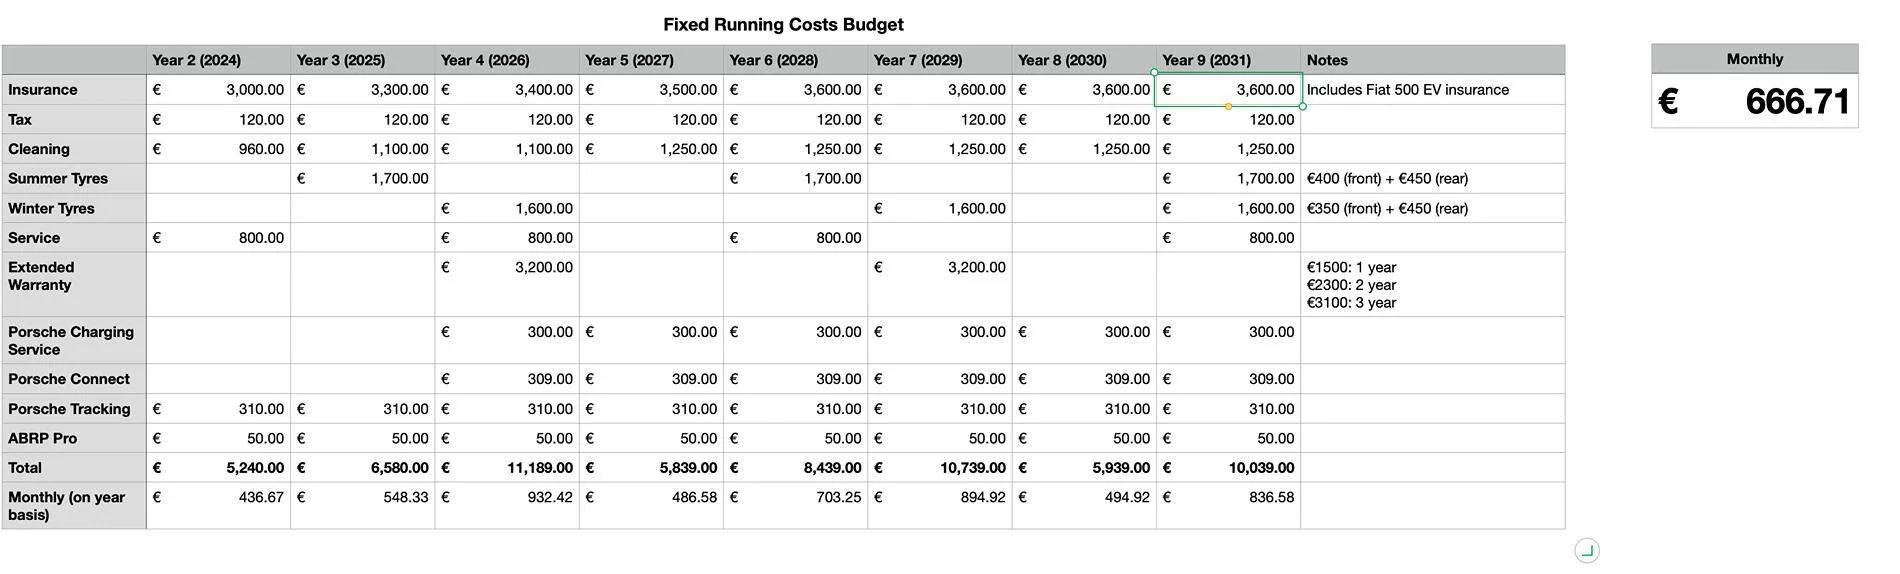Select the Year 2 (2024) column header

click(218, 60)
